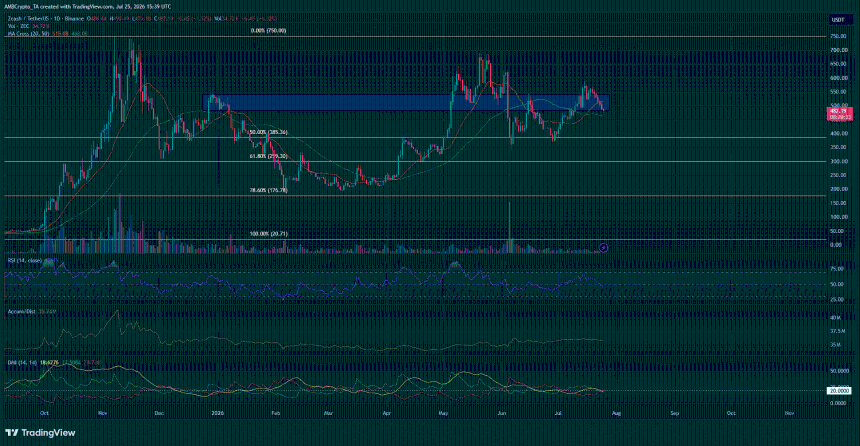Click the 350.00 price axis label
The width and height of the screenshot is (860, 446).
838,148
